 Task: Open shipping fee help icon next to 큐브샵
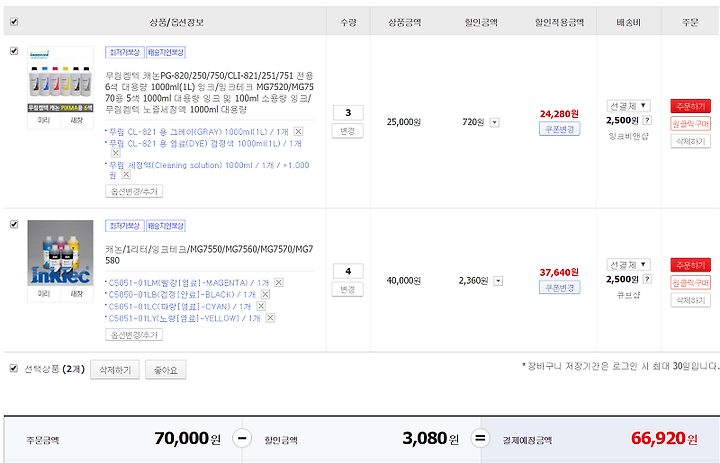pos(647,279)
